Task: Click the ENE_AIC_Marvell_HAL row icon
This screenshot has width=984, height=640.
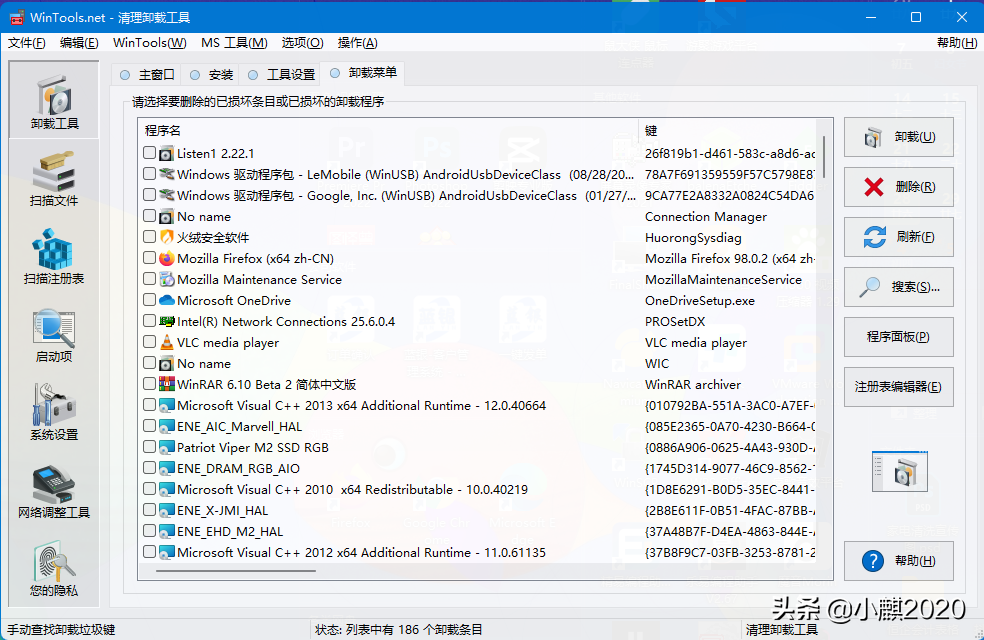Action: [x=166, y=427]
